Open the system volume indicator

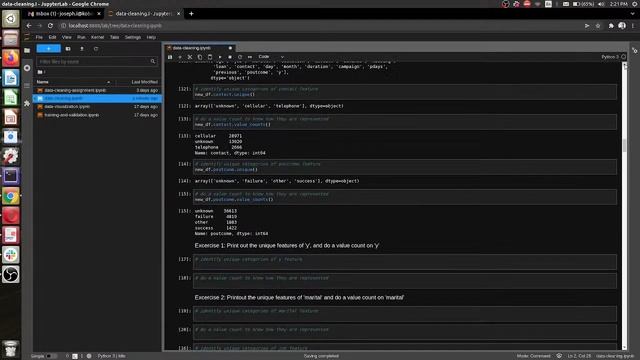click(601, 4)
